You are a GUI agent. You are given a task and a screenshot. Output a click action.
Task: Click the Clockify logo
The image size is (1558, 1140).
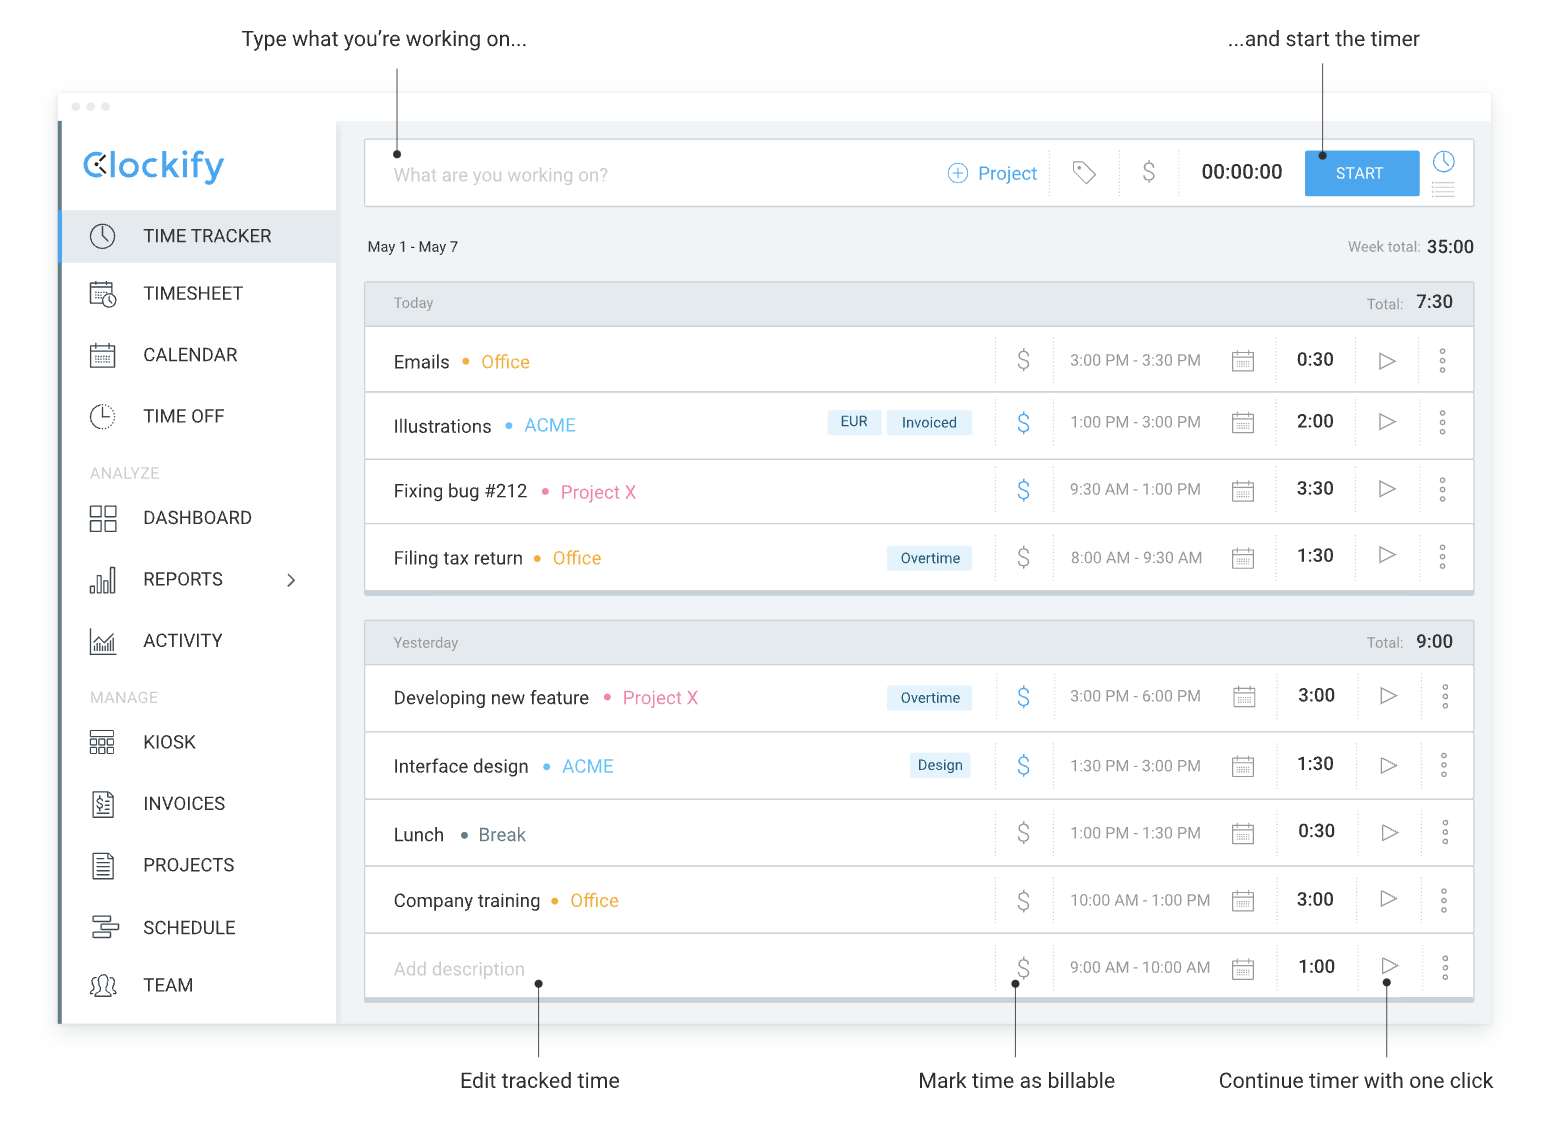pyautogui.click(x=154, y=165)
